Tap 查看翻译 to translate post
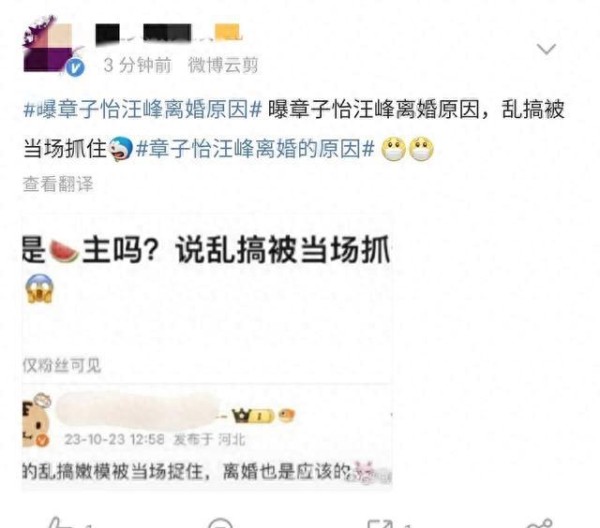 [x=58, y=184]
